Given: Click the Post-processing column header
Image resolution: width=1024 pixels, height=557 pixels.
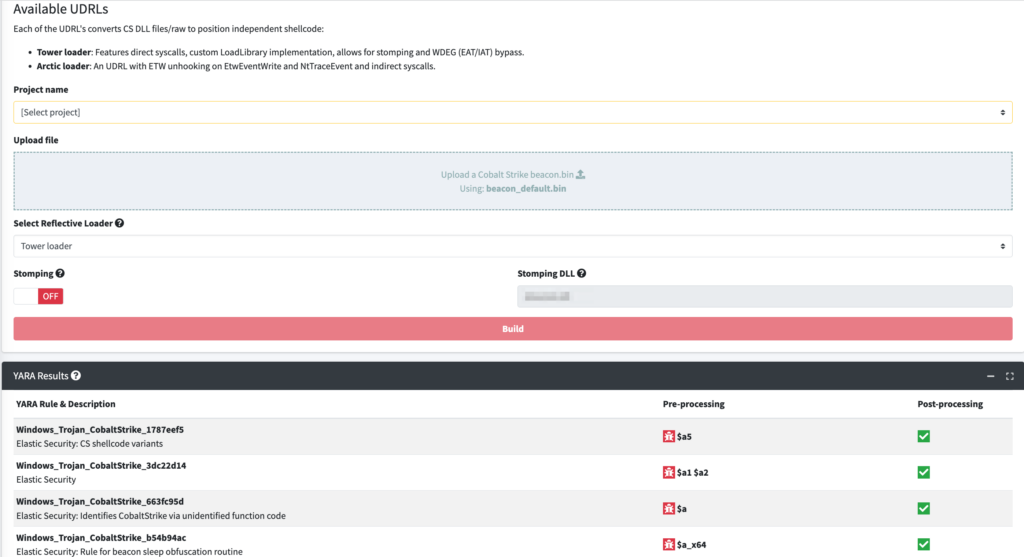Looking at the screenshot, I should point(950,404).
